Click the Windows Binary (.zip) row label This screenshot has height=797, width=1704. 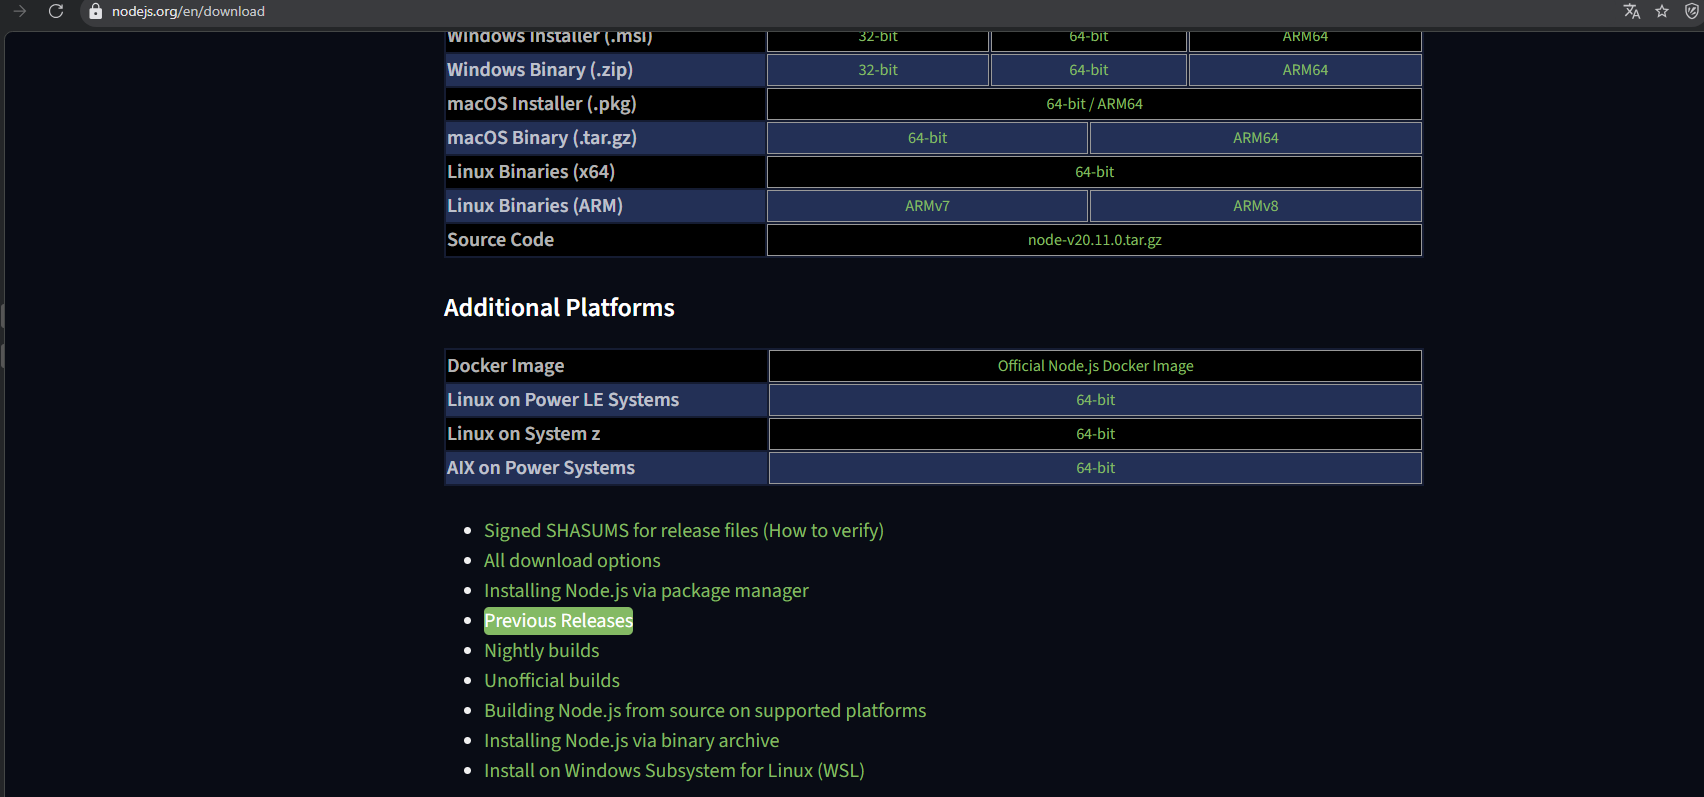(540, 70)
